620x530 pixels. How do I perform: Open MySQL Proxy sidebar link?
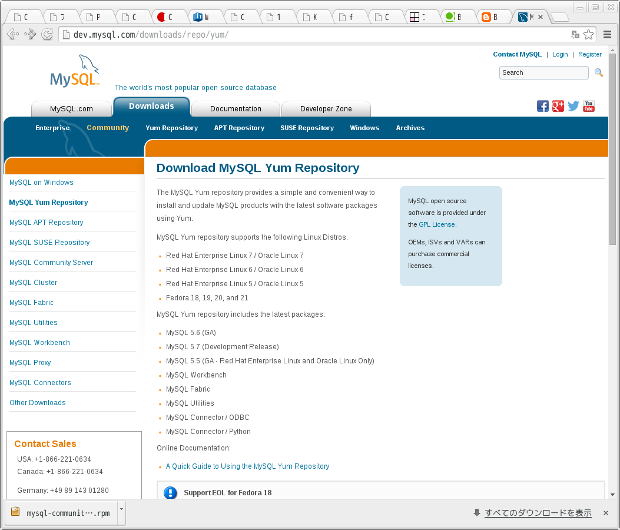30,362
